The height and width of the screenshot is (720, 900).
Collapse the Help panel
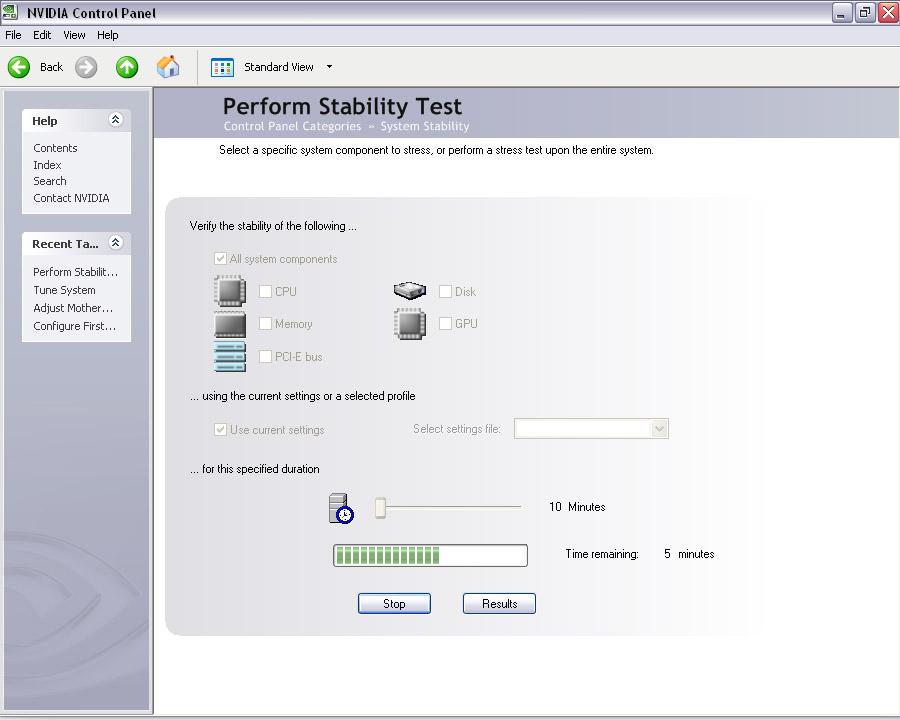click(x=115, y=119)
